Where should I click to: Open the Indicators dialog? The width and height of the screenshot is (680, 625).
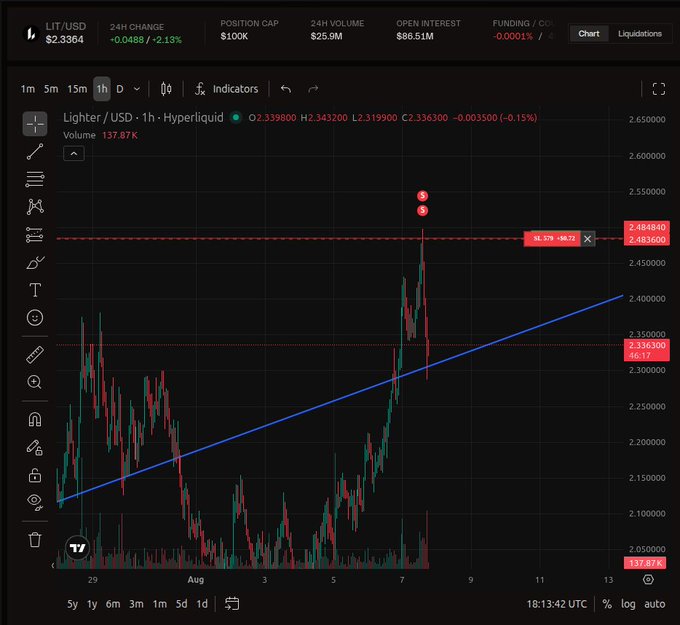point(226,89)
